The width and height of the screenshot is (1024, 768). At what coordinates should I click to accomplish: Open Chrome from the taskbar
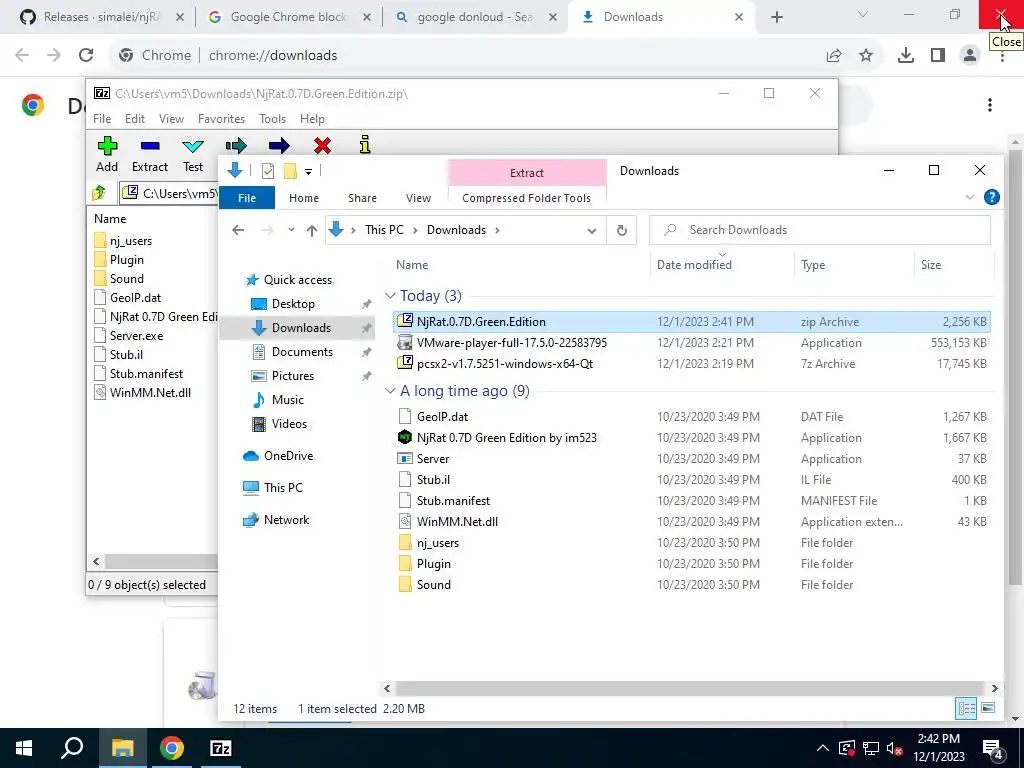pos(172,748)
